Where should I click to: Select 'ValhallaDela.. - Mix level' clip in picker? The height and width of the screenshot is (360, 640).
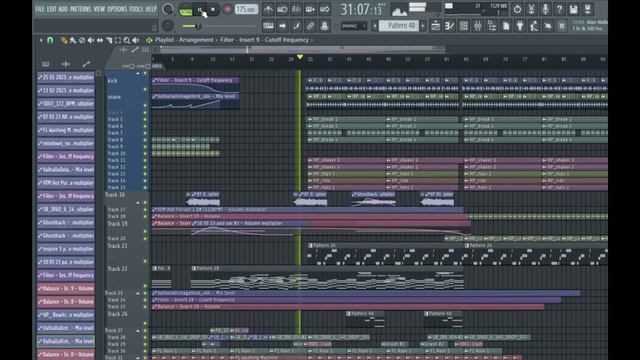[66, 169]
